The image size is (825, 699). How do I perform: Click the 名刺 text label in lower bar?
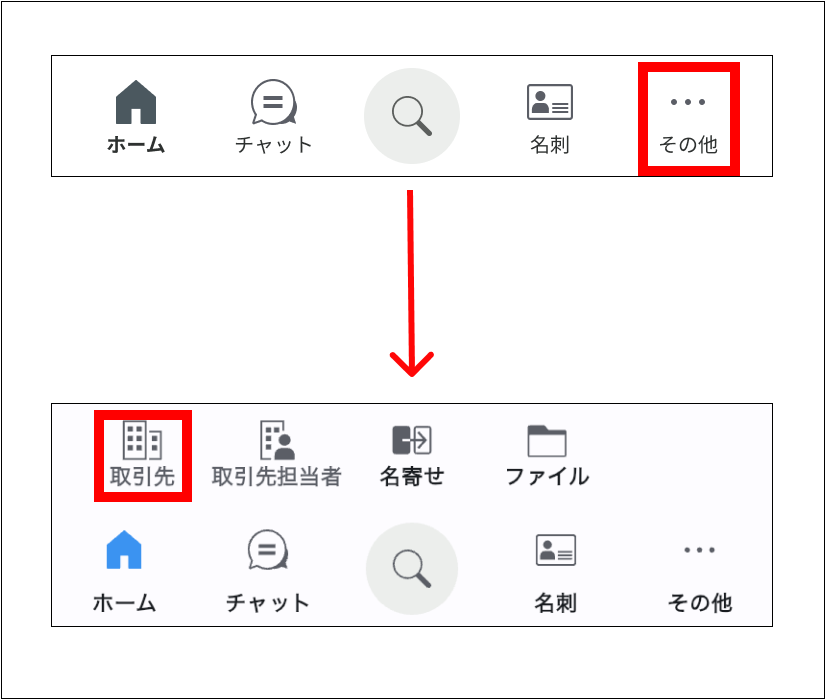(x=556, y=603)
